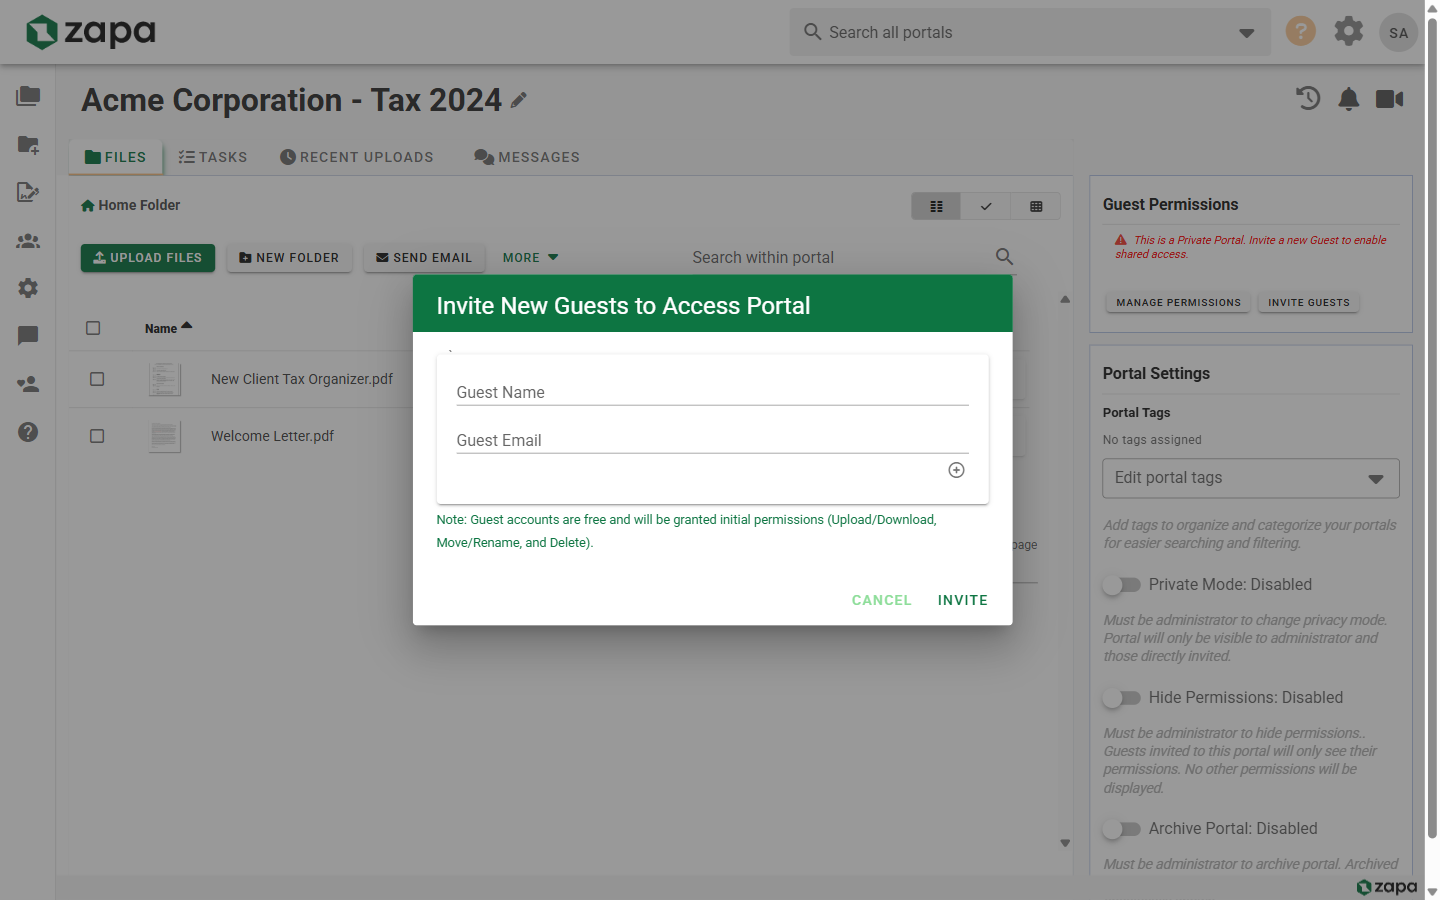
Task: Click New Client Tax Organizer.pdf thumbnail
Action: [165, 380]
